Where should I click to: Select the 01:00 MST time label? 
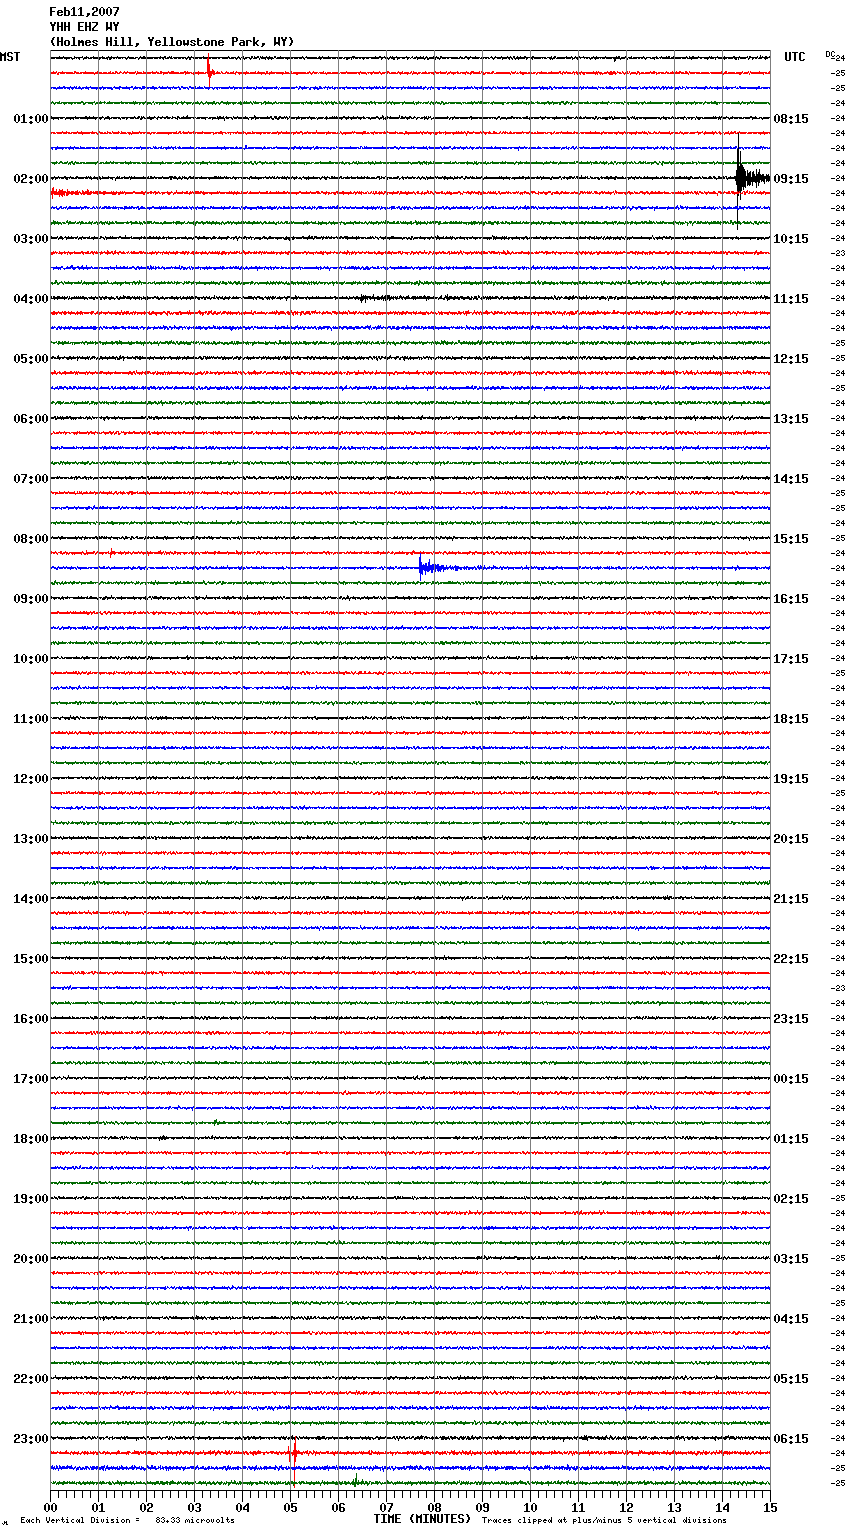[30, 119]
